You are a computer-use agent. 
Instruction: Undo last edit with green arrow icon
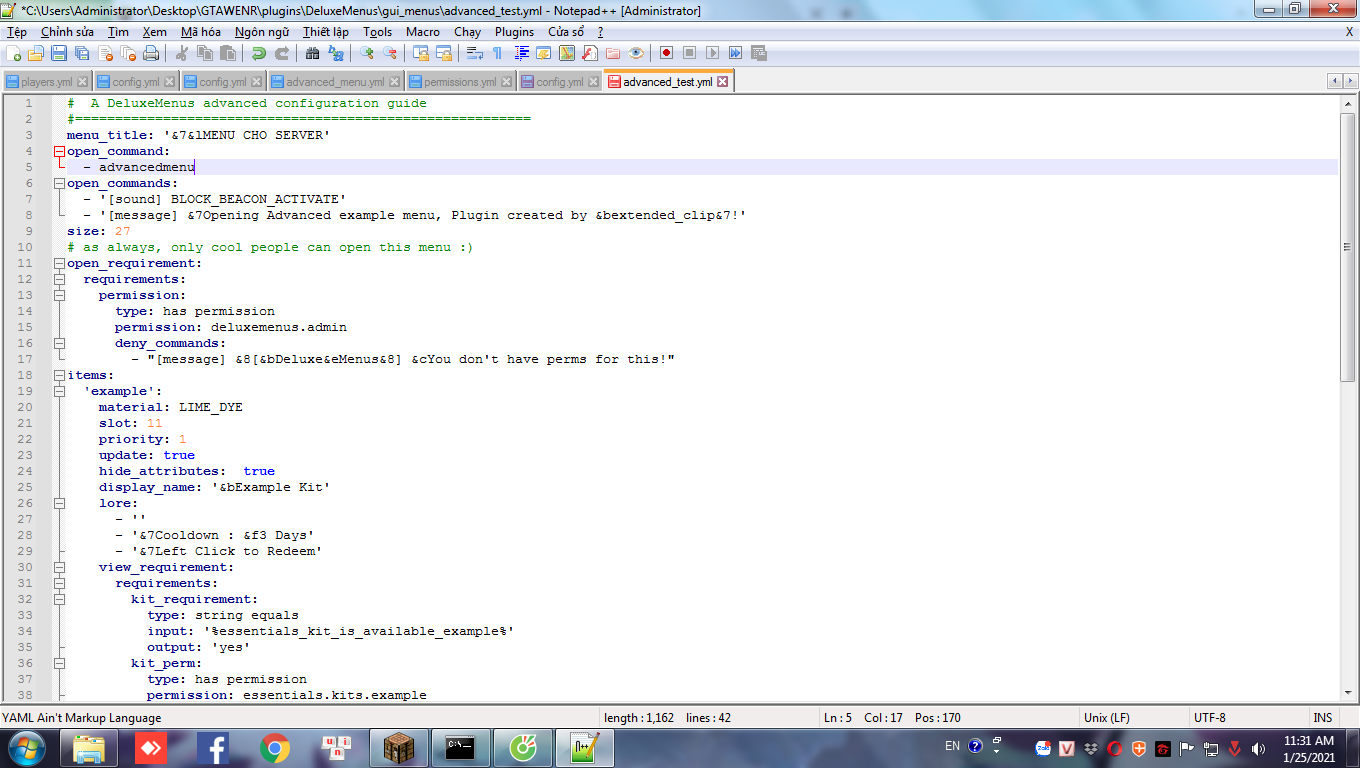pyautogui.click(x=259, y=53)
